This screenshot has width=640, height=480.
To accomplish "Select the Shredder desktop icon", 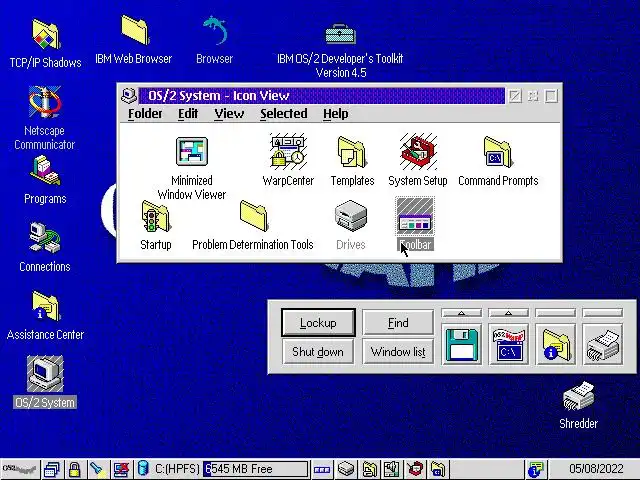I will coord(578,396).
